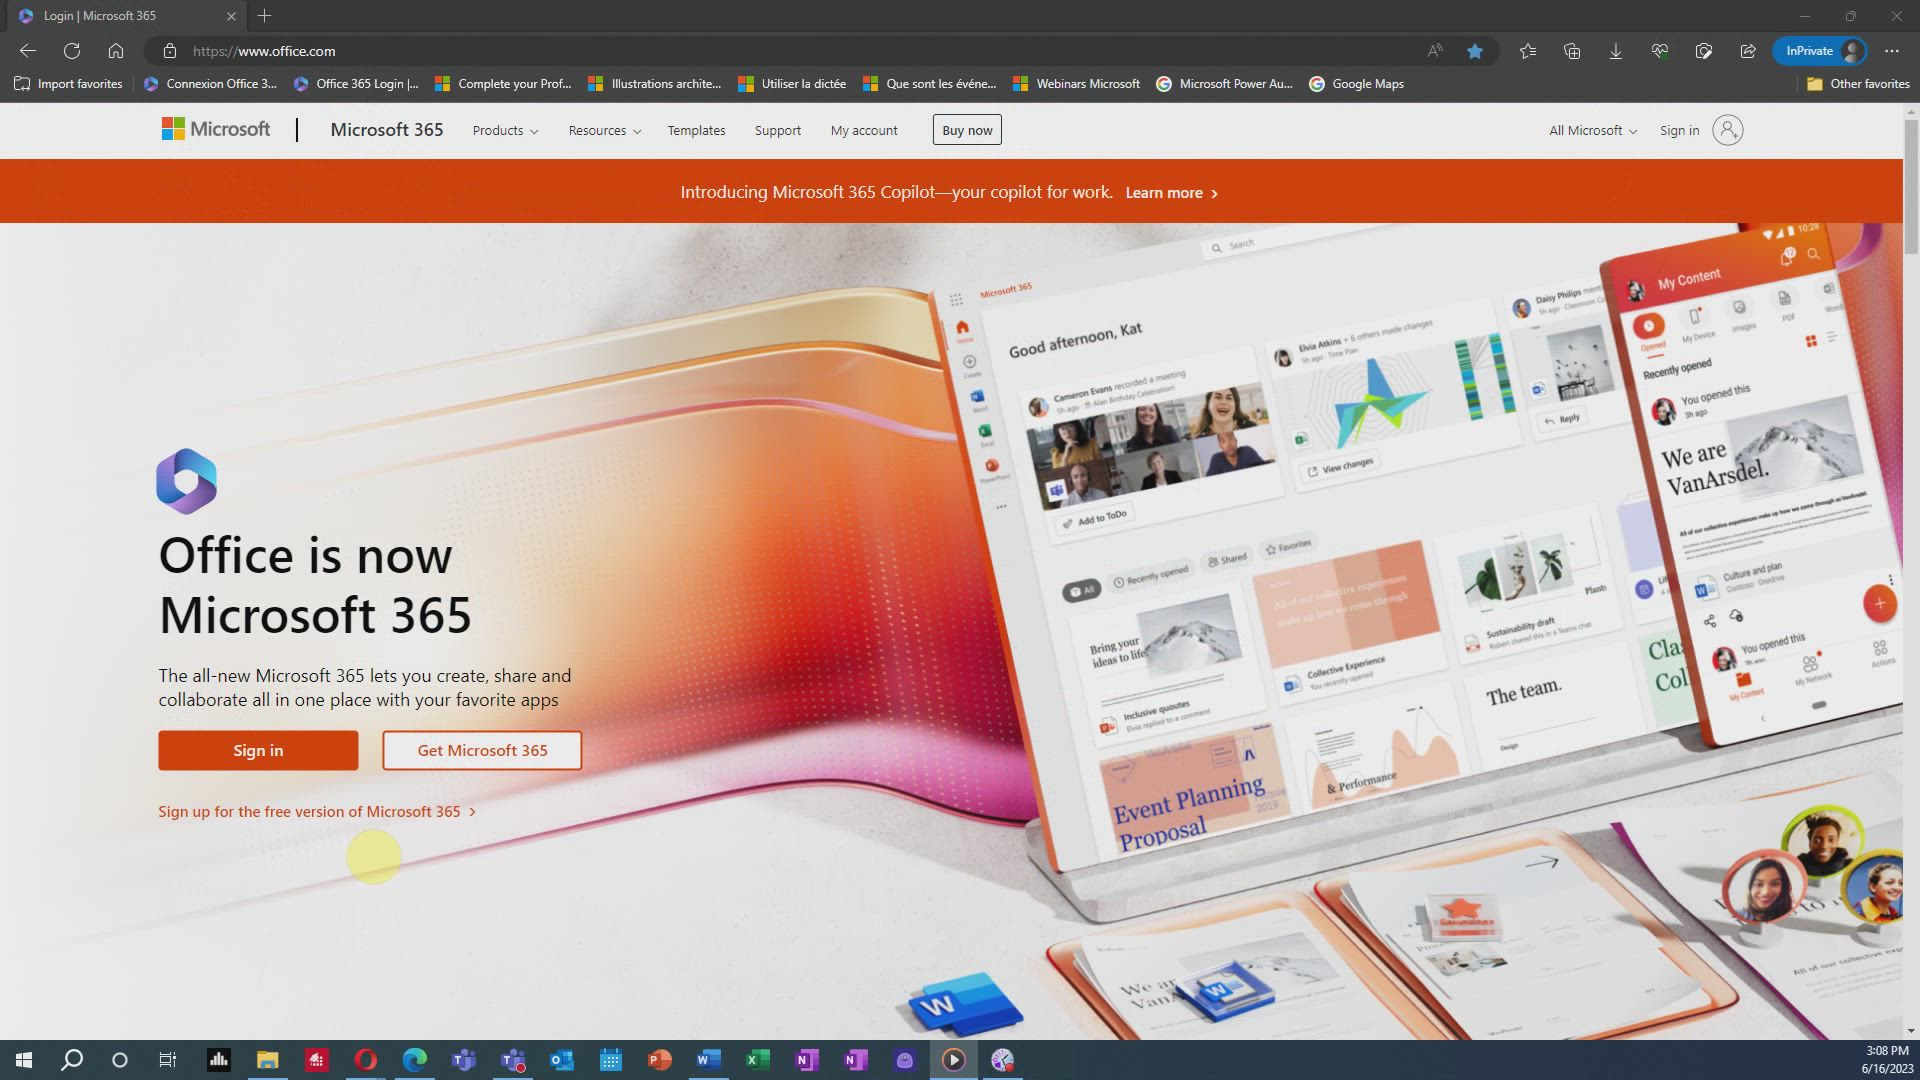The image size is (1920, 1080).
Task: Open the Support menu item
Action: pyautogui.click(x=777, y=131)
